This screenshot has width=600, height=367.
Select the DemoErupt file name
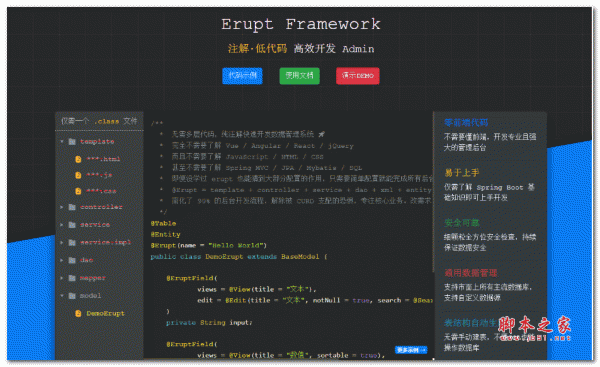[105, 313]
